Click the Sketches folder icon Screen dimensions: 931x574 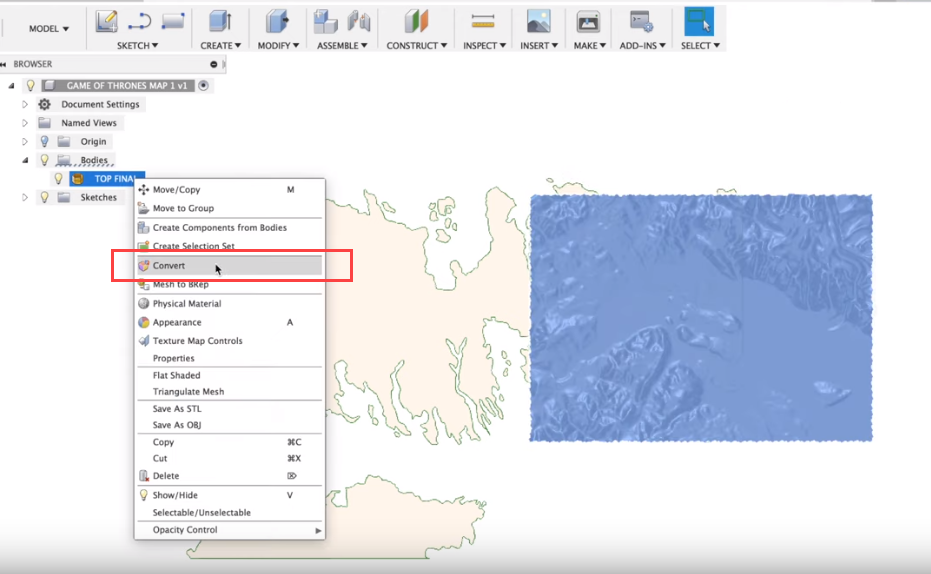64,197
